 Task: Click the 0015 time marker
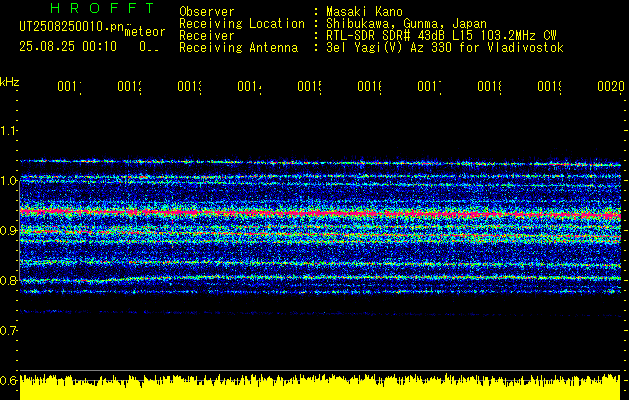pyautogui.click(x=310, y=86)
